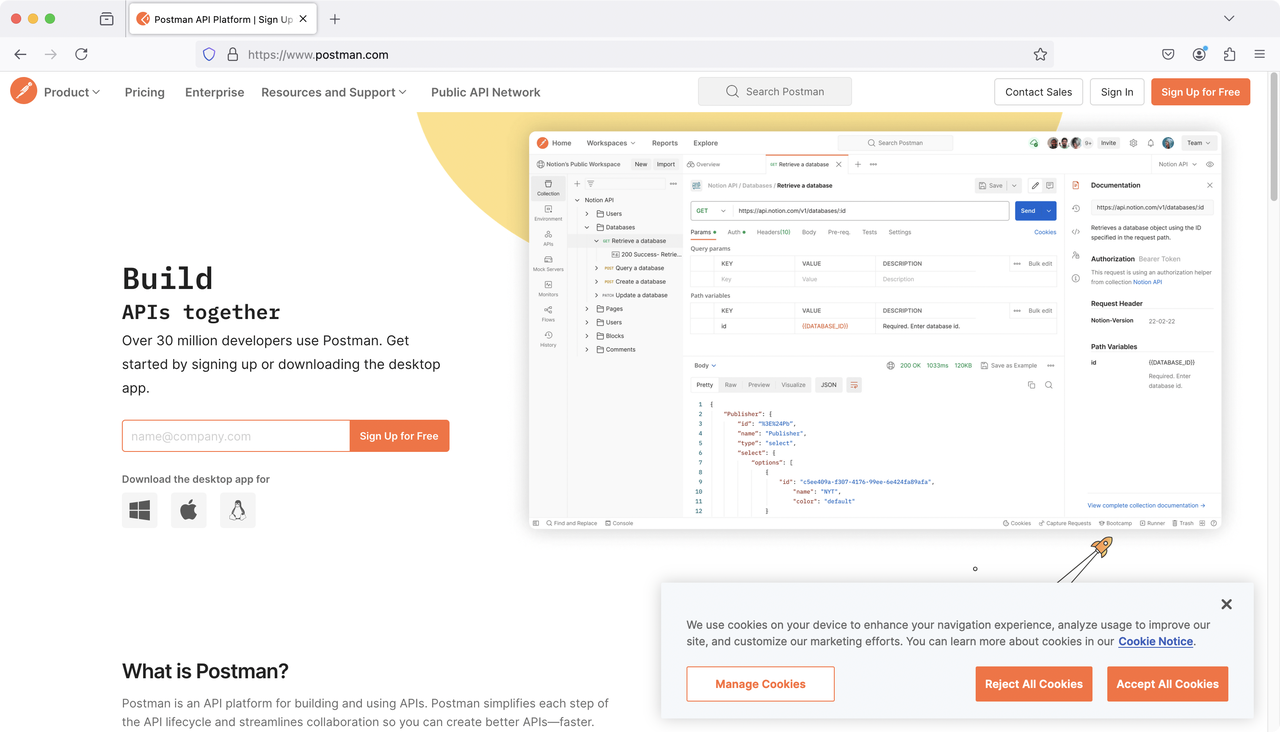Open the Firefox account icon

coord(1199,55)
